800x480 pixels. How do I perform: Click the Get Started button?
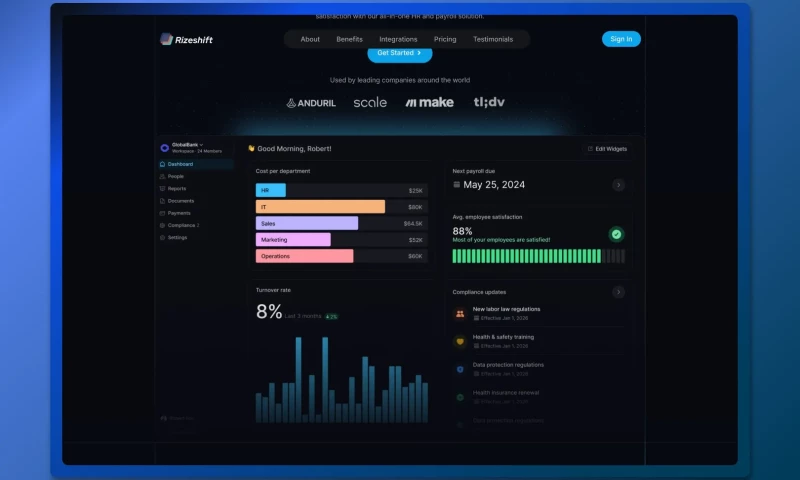tap(400, 53)
